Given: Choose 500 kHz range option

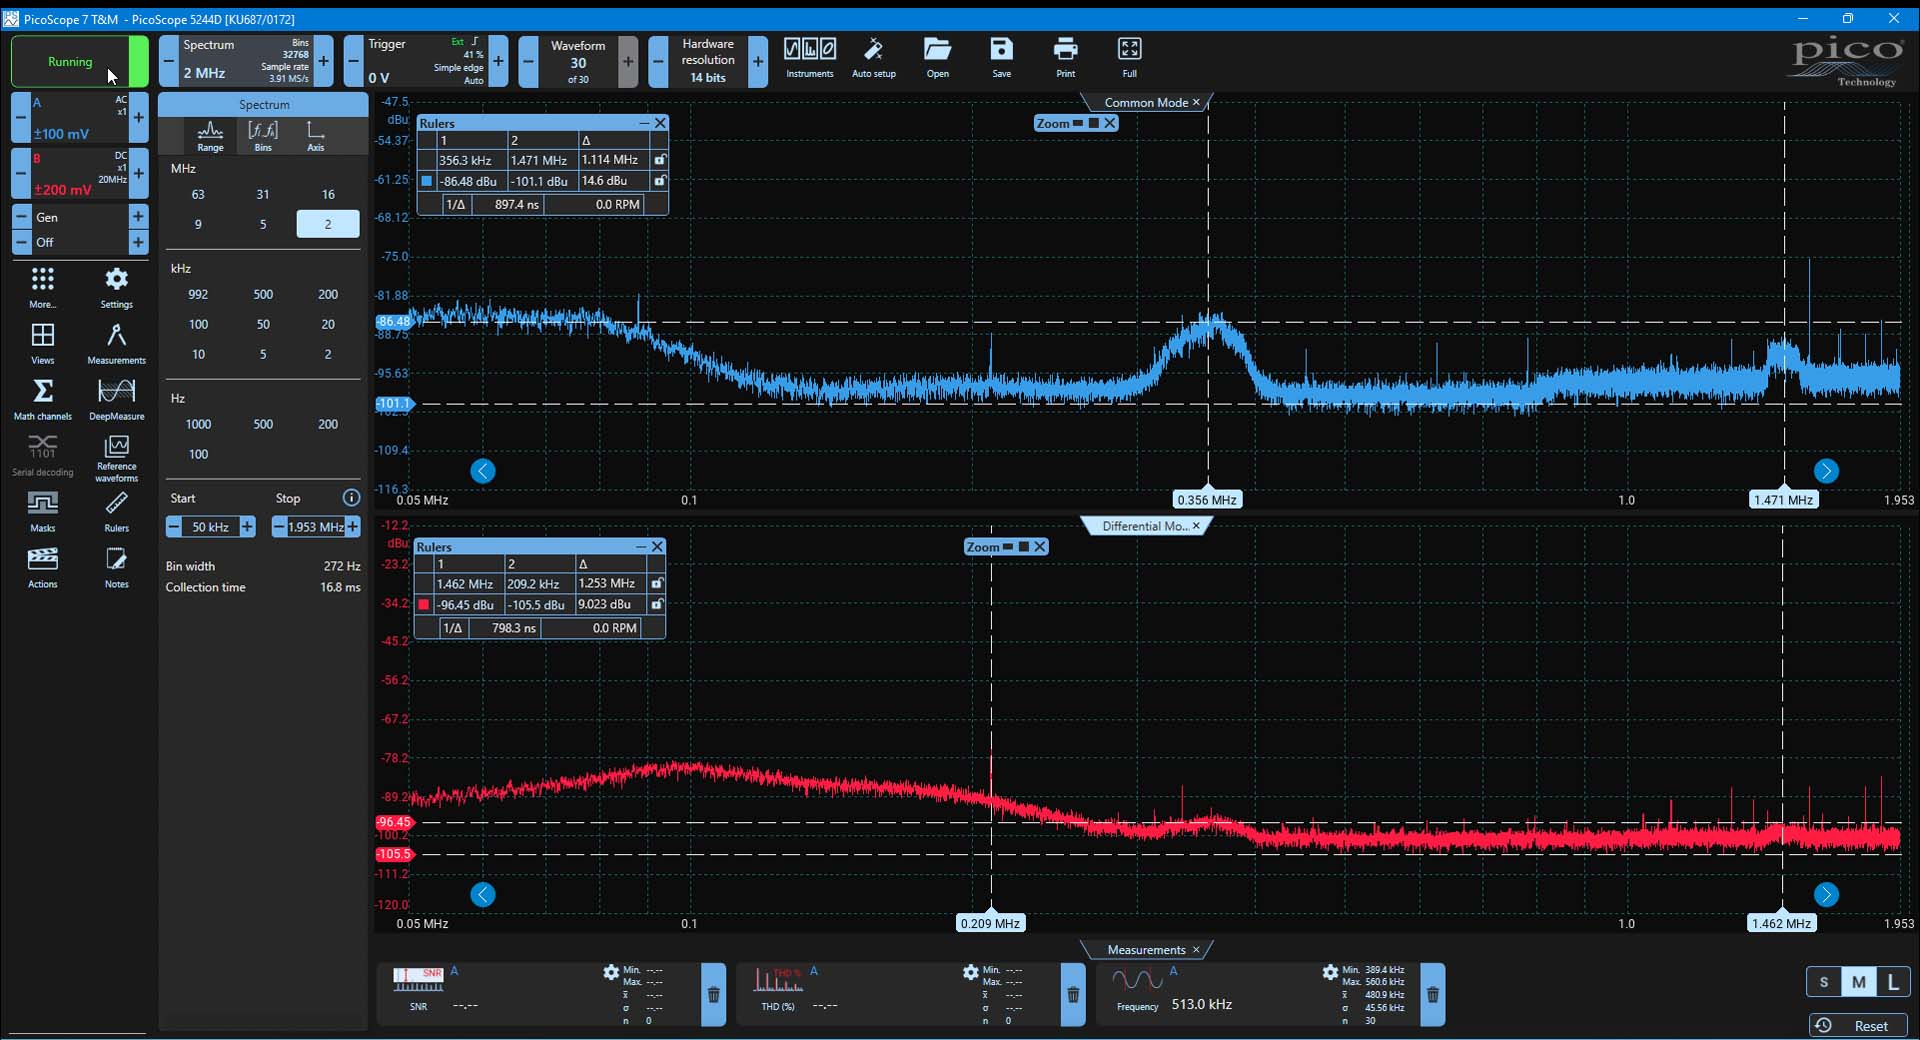Looking at the screenshot, I should pyautogui.click(x=263, y=294).
